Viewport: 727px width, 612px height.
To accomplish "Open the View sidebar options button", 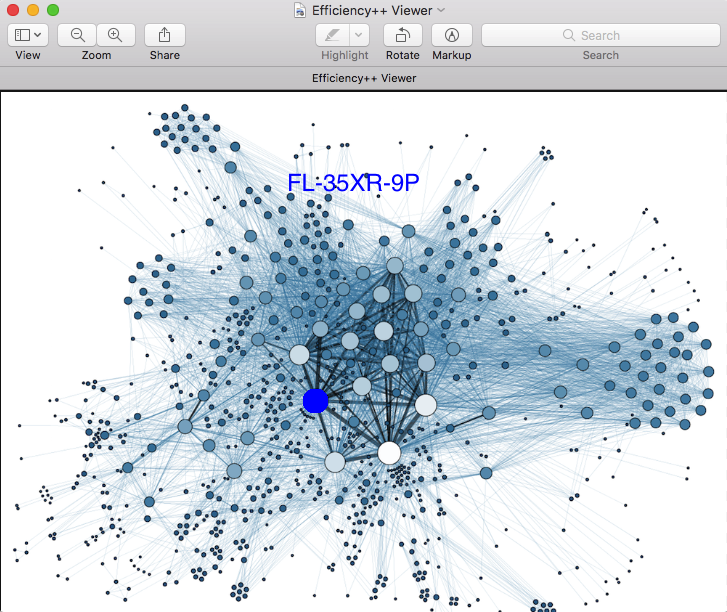I will coord(28,35).
